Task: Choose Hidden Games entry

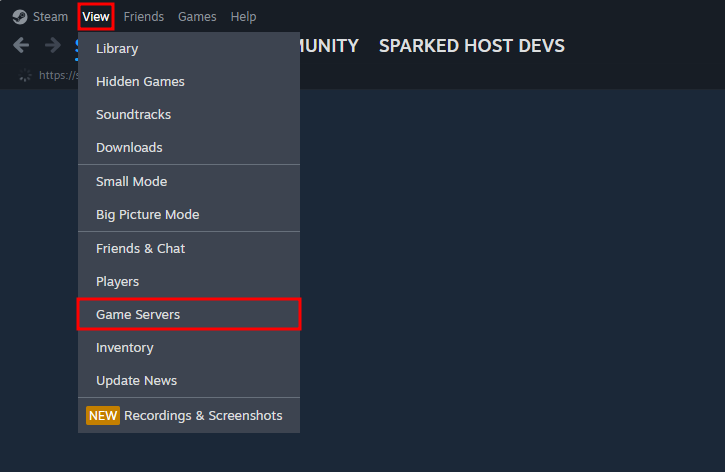Action: (189, 81)
